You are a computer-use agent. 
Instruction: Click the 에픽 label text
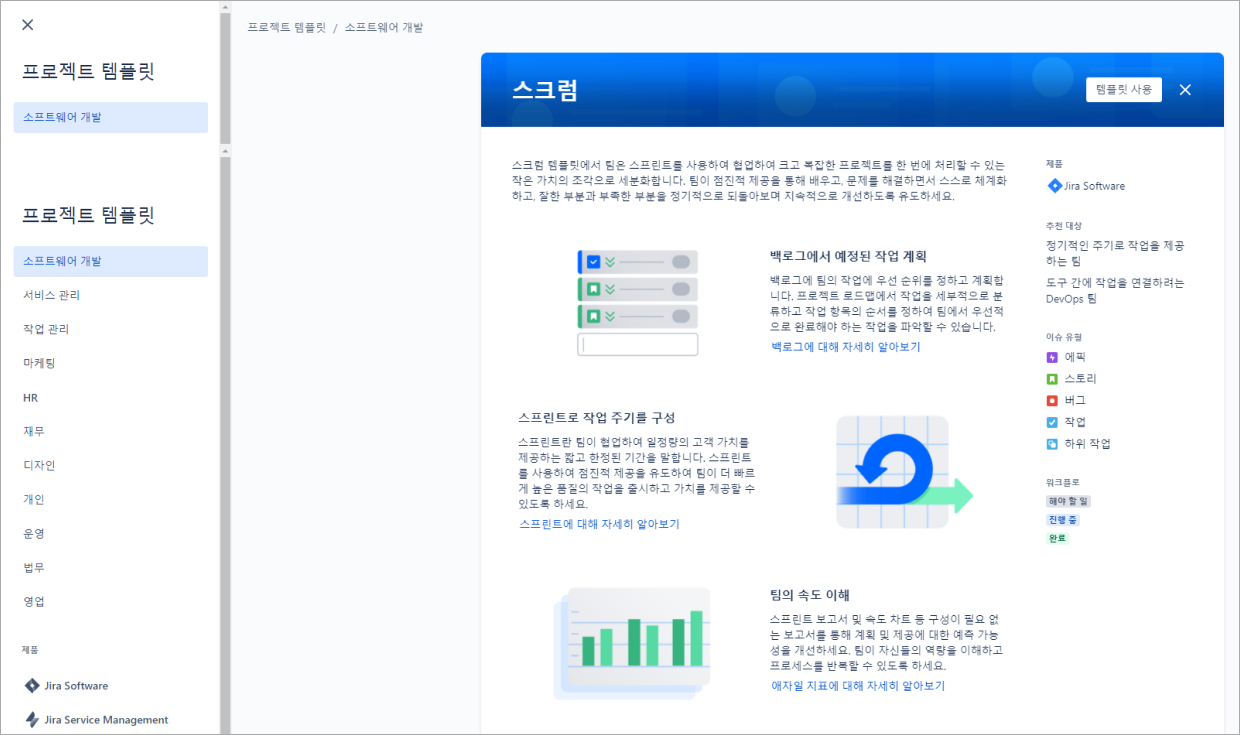(1075, 357)
